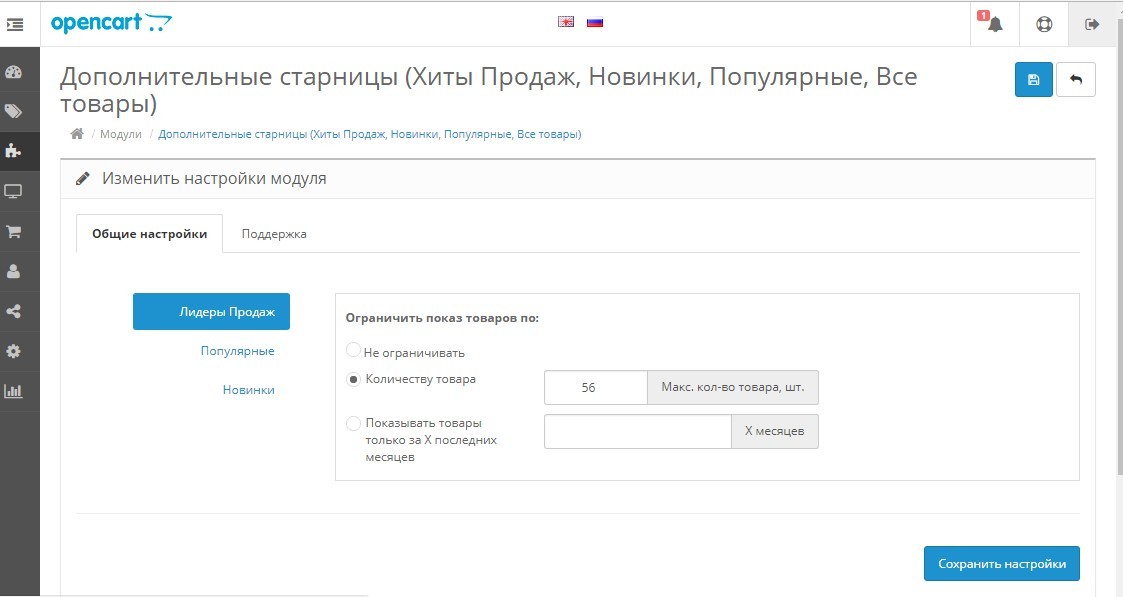Click the logout icon in header

click(1091, 24)
